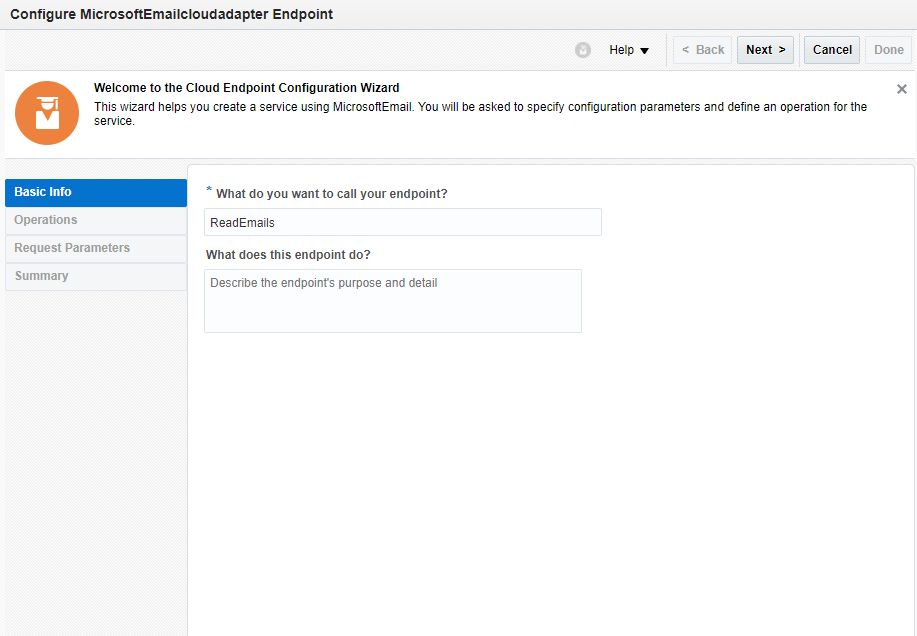917x636 pixels.
Task: Click 'What do you want to call your endpoint?' label
Action: click(x=332, y=194)
